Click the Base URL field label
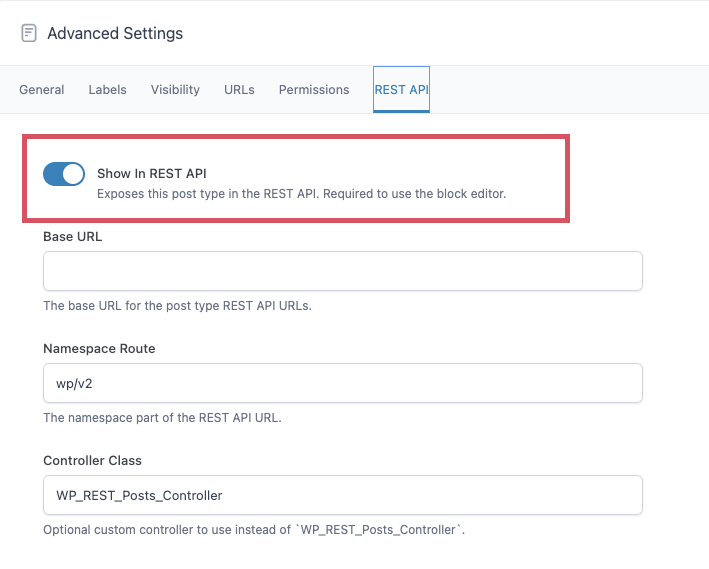 72,237
